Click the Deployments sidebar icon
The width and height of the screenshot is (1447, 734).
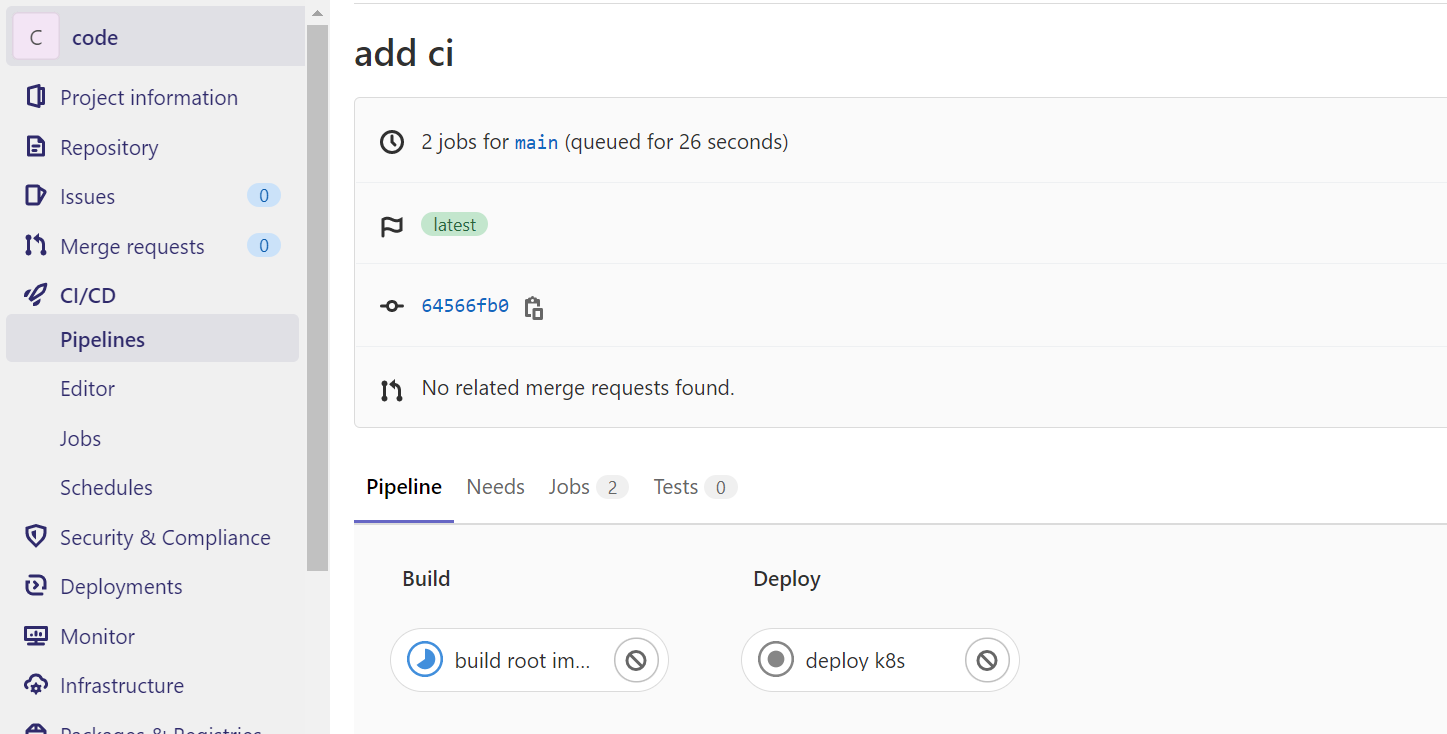(x=36, y=586)
